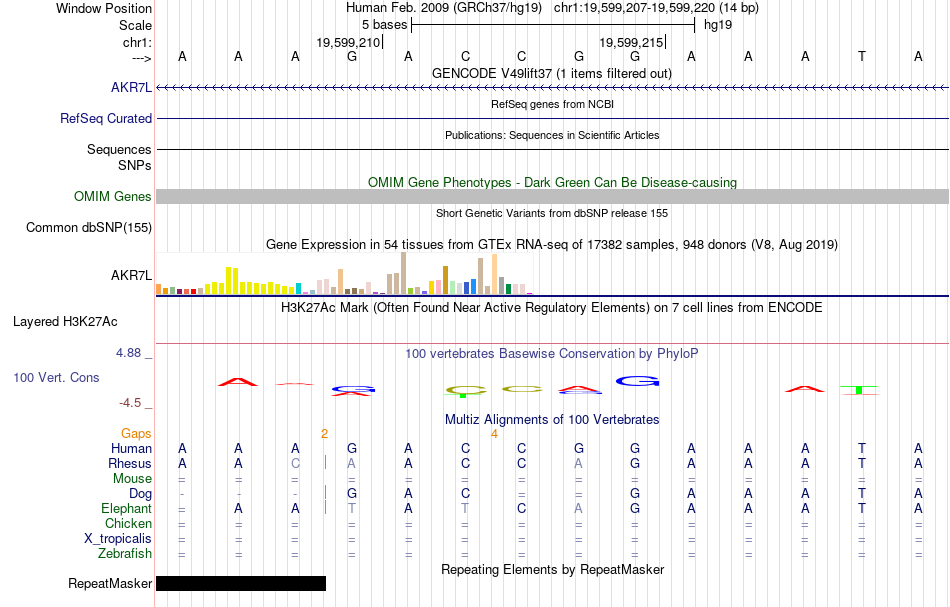Open the RefSeq Curated track label
Image resolution: width=950 pixels, height=607 pixels.
click(105, 118)
